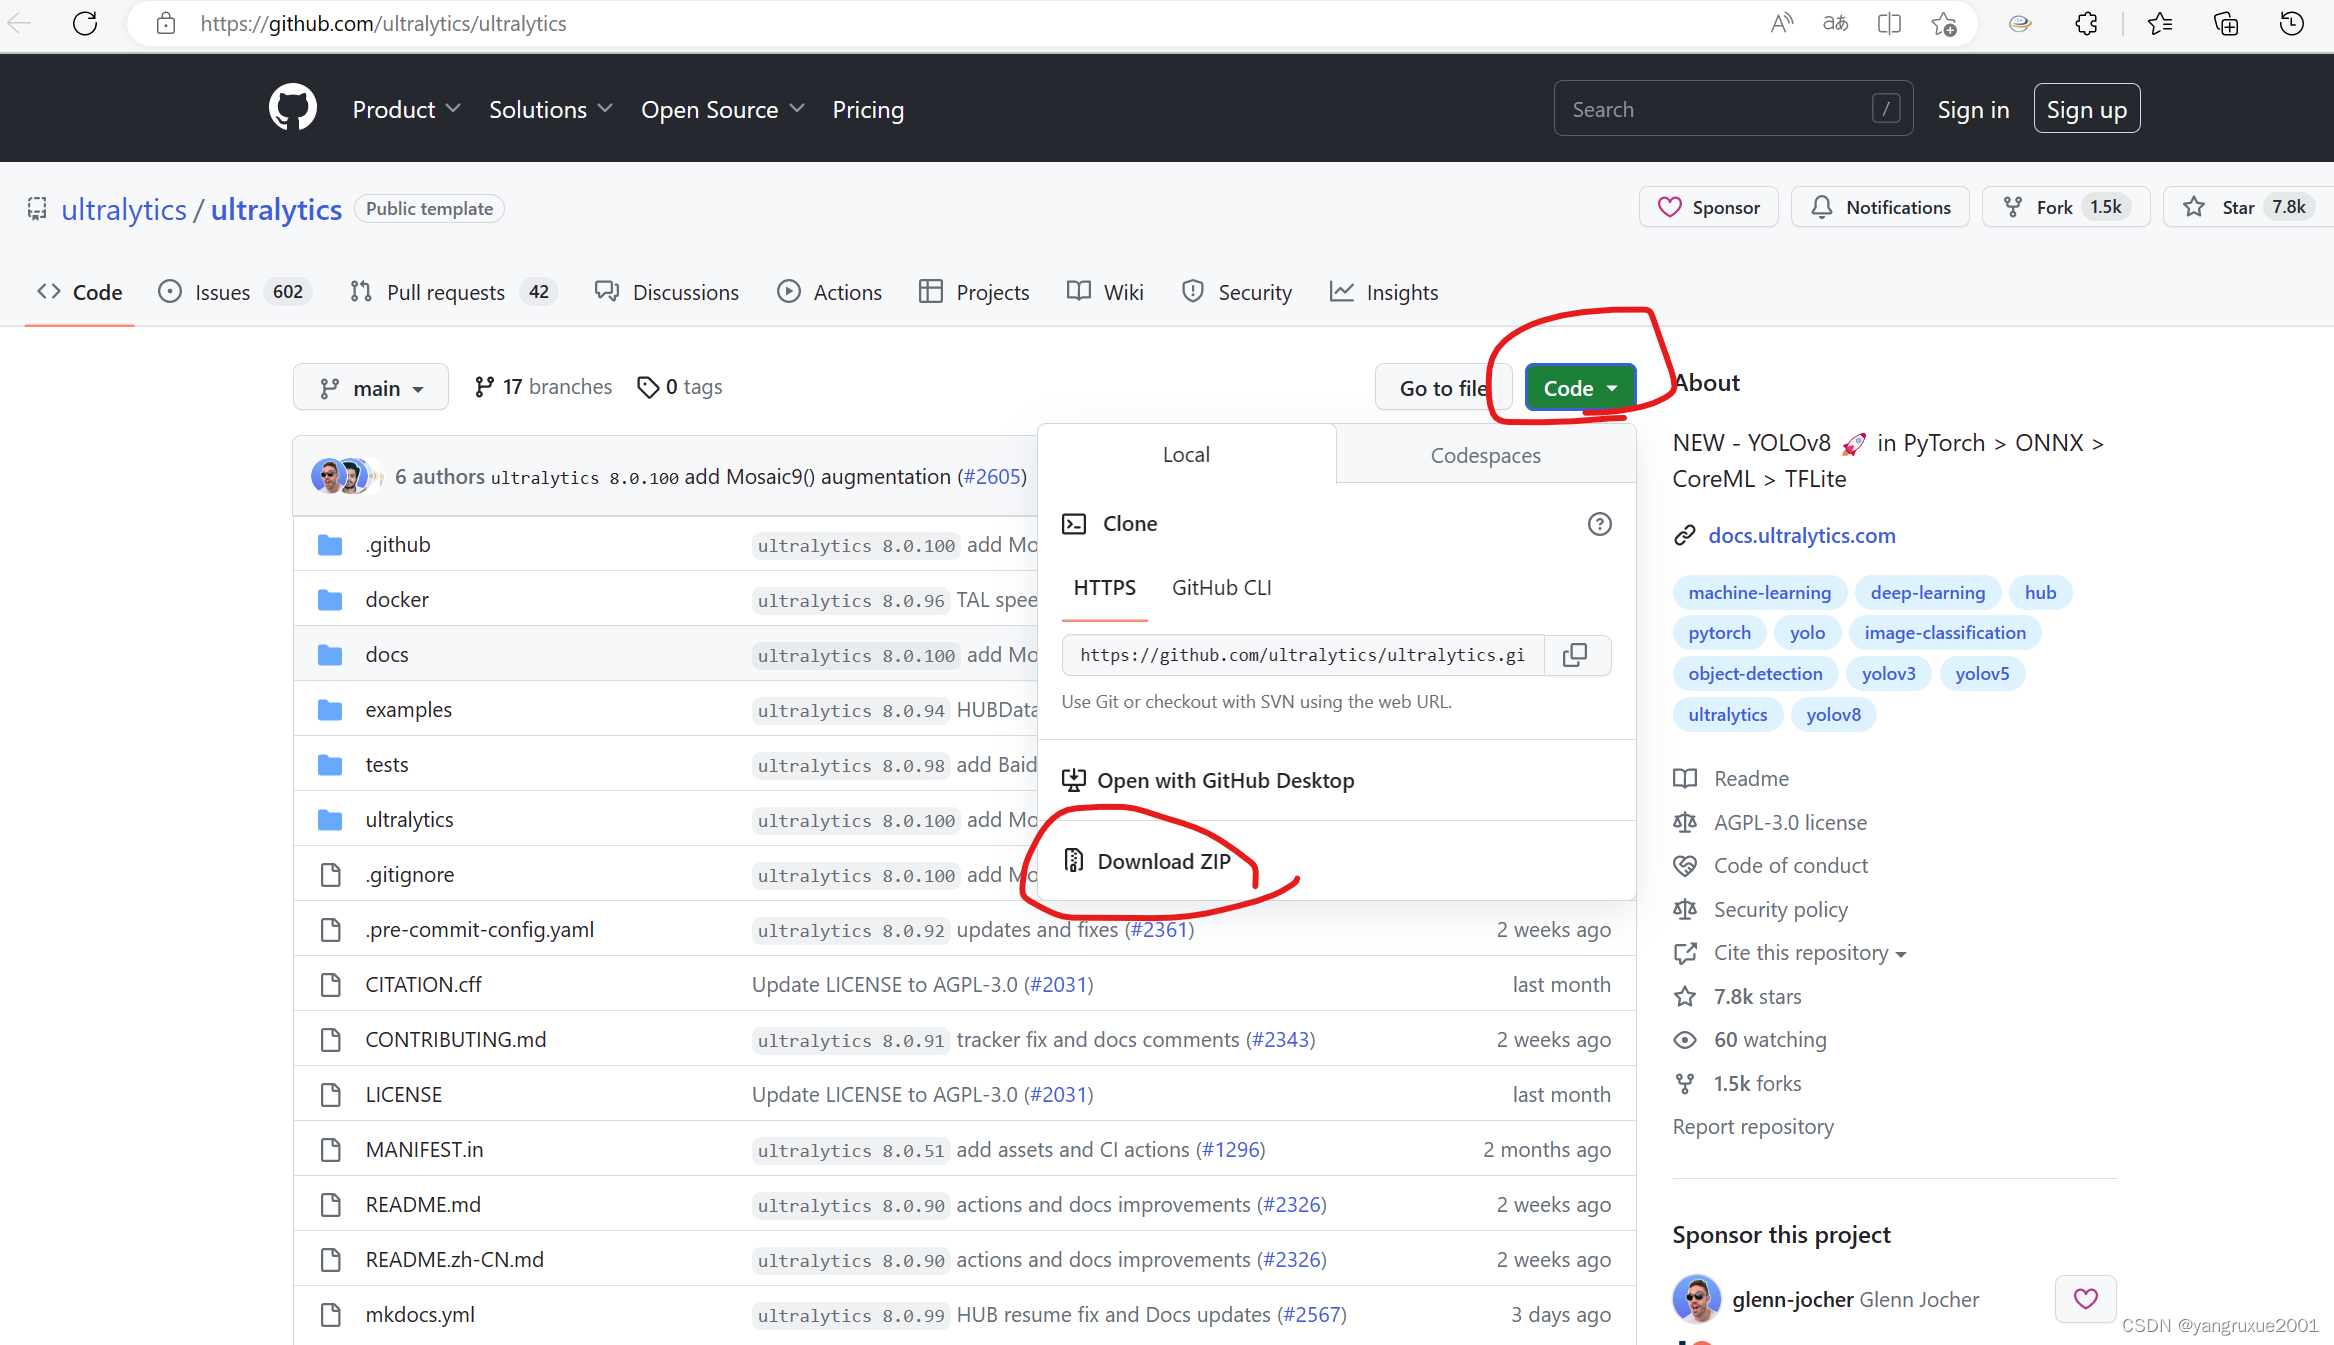Add page to browser favorites
The width and height of the screenshot is (2334, 1345).
(1943, 23)
